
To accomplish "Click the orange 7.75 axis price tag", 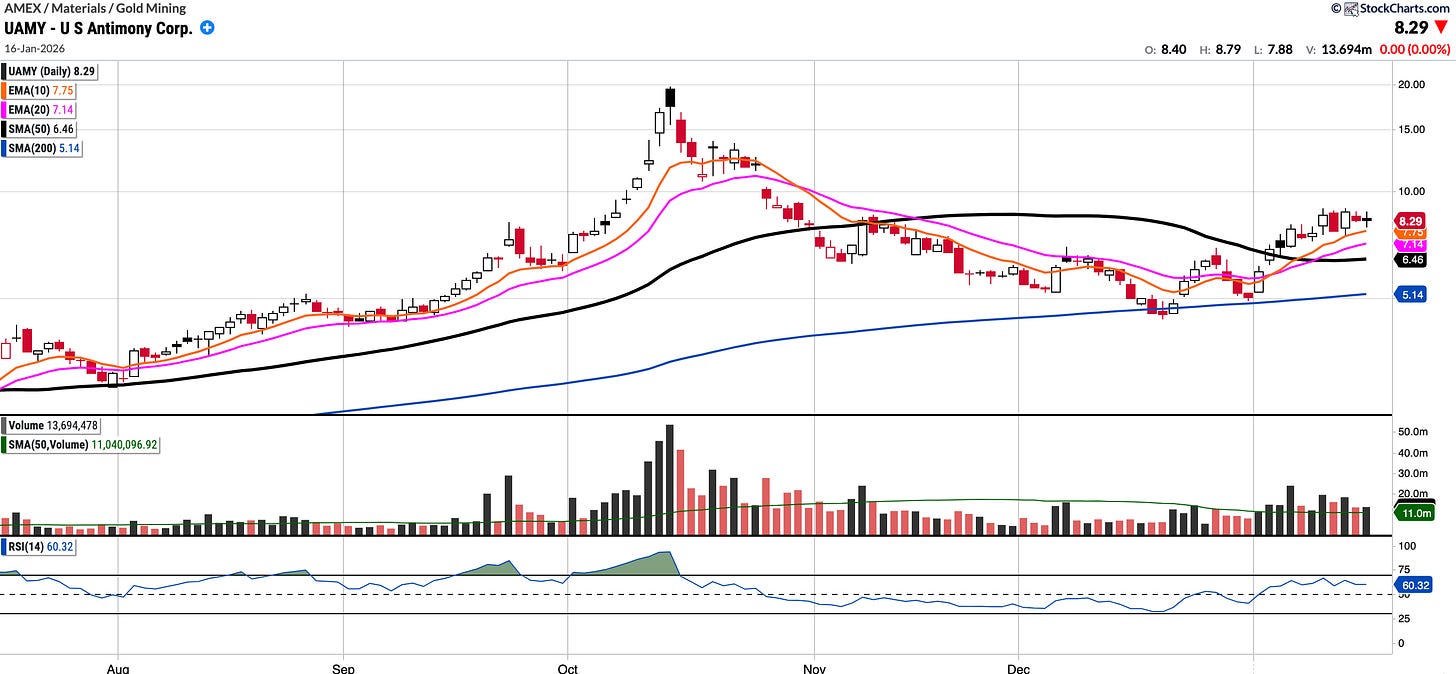I will [x=1410, y=232].
